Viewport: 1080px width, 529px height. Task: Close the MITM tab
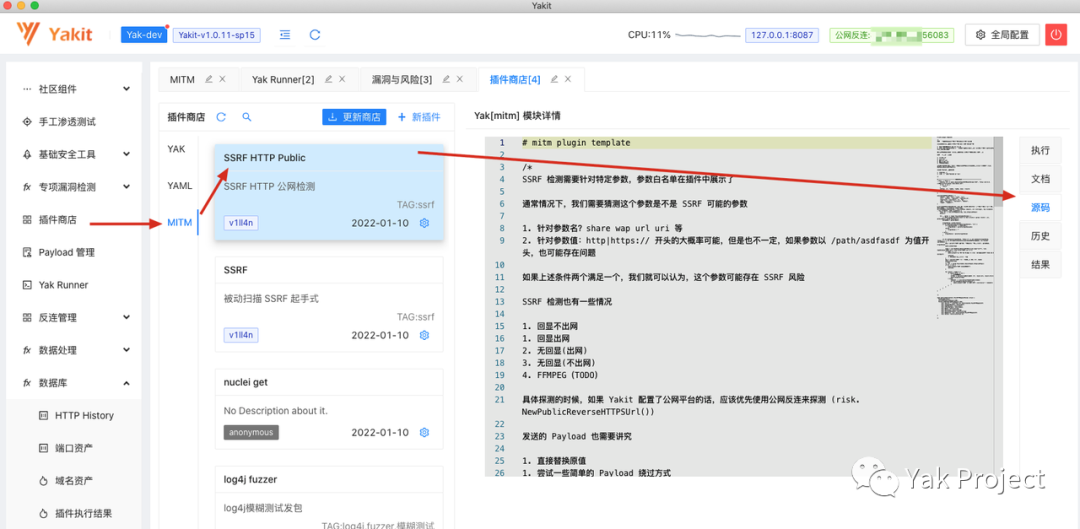pyautogui.click(x=222, y=79)
